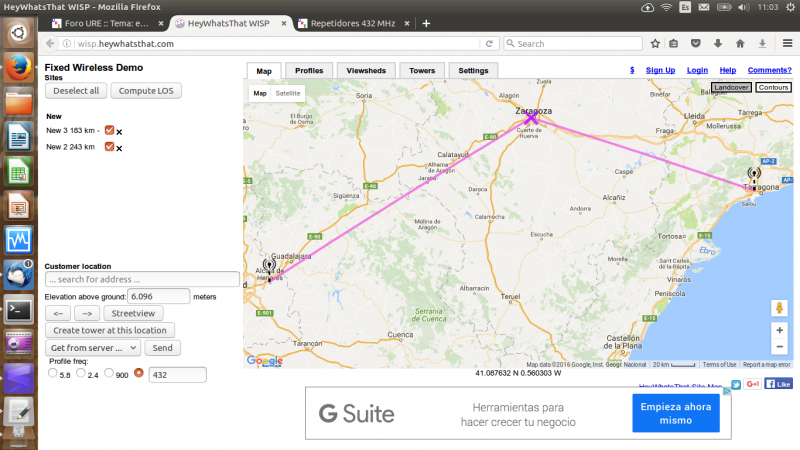800x450 pixels.
Task: Open the Profiles tab
Action: pyautogui.click(x=309, y=71)
